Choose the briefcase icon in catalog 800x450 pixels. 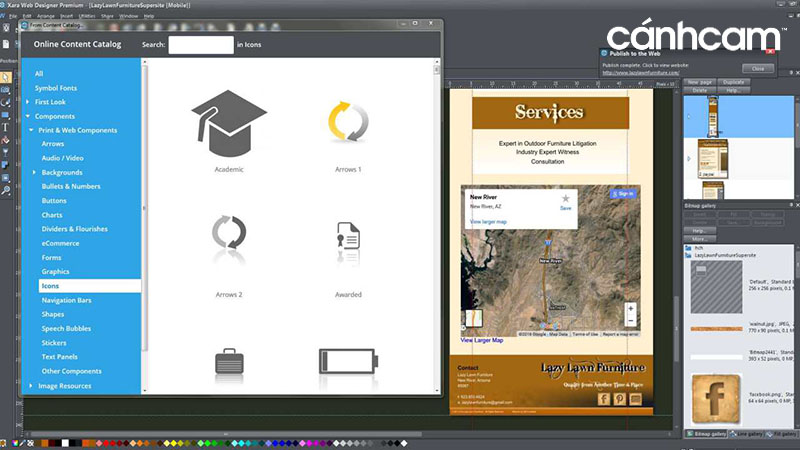point(229,361)
